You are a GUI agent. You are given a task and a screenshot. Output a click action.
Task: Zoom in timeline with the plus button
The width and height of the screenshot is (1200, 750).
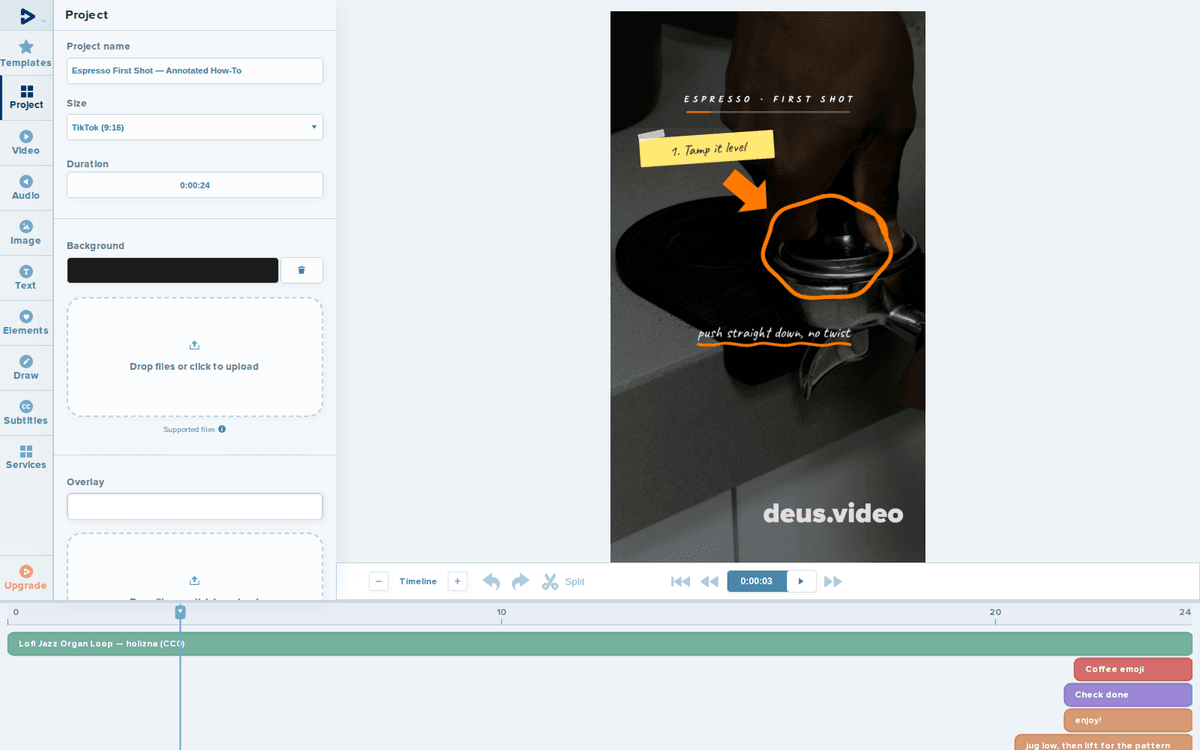pyautogui.click(x=457, y=581)
